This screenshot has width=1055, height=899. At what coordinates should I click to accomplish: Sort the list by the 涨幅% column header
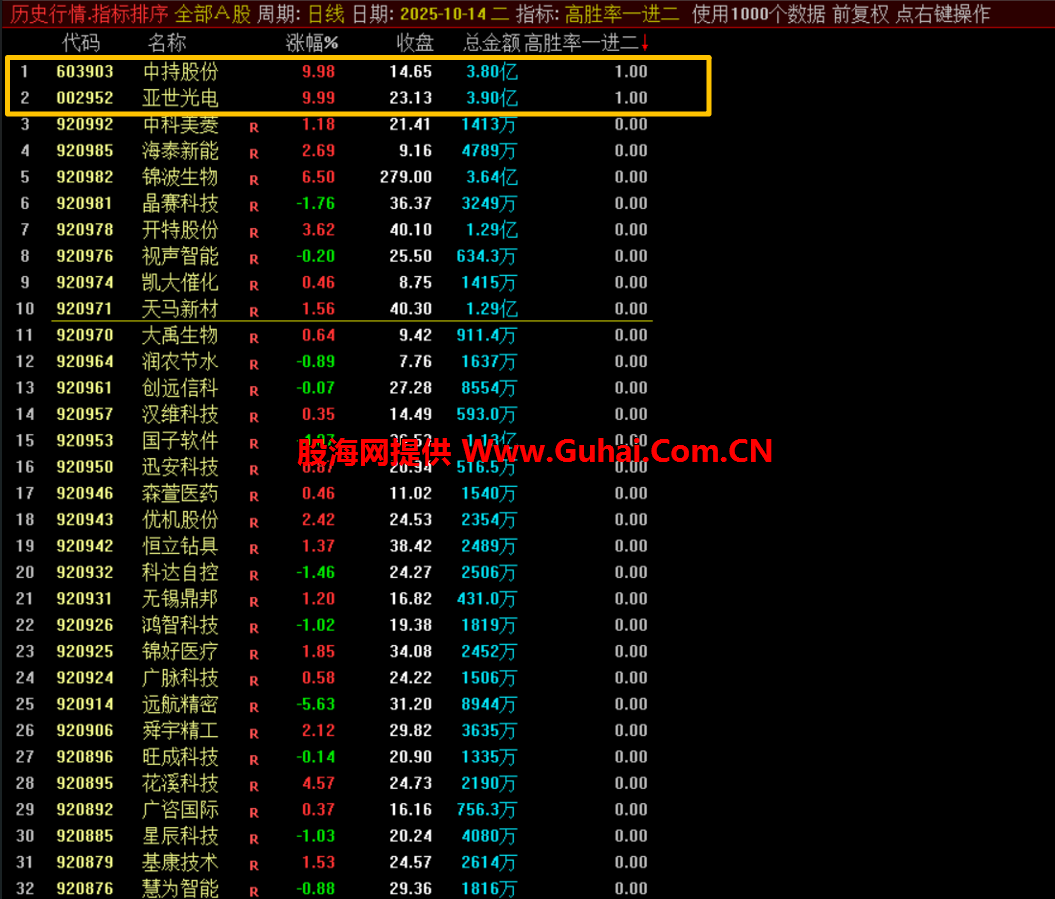[x=312, y=43]
